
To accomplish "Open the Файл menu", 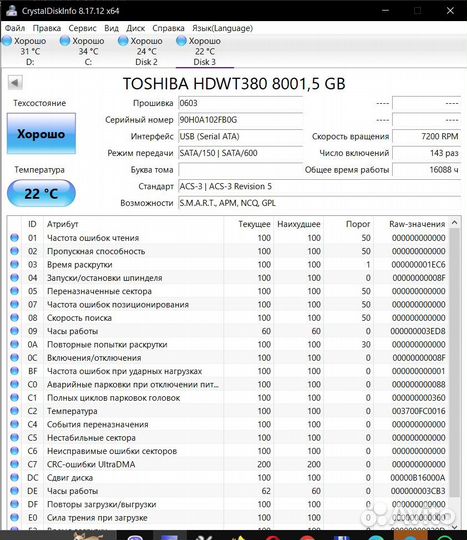I will [15, 28].
